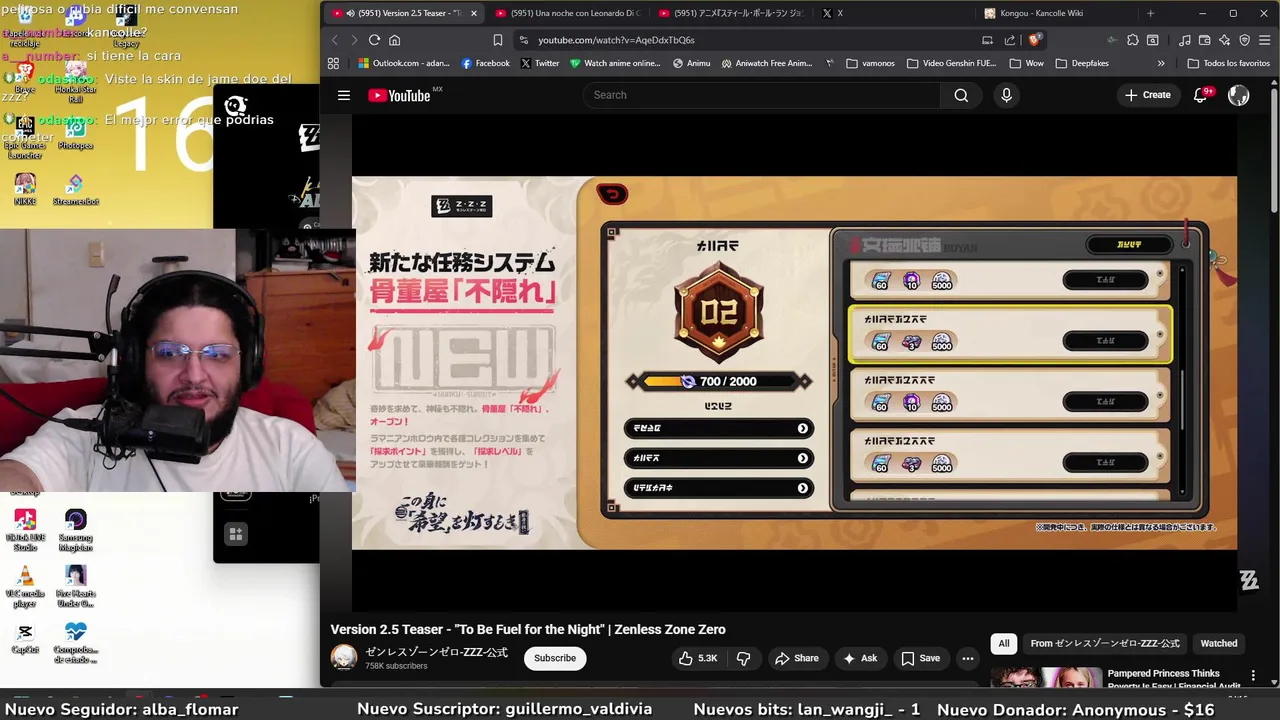Click the browser address bar URL
Viewport: 1280px width, 720px height.
[x=616, y=40]
